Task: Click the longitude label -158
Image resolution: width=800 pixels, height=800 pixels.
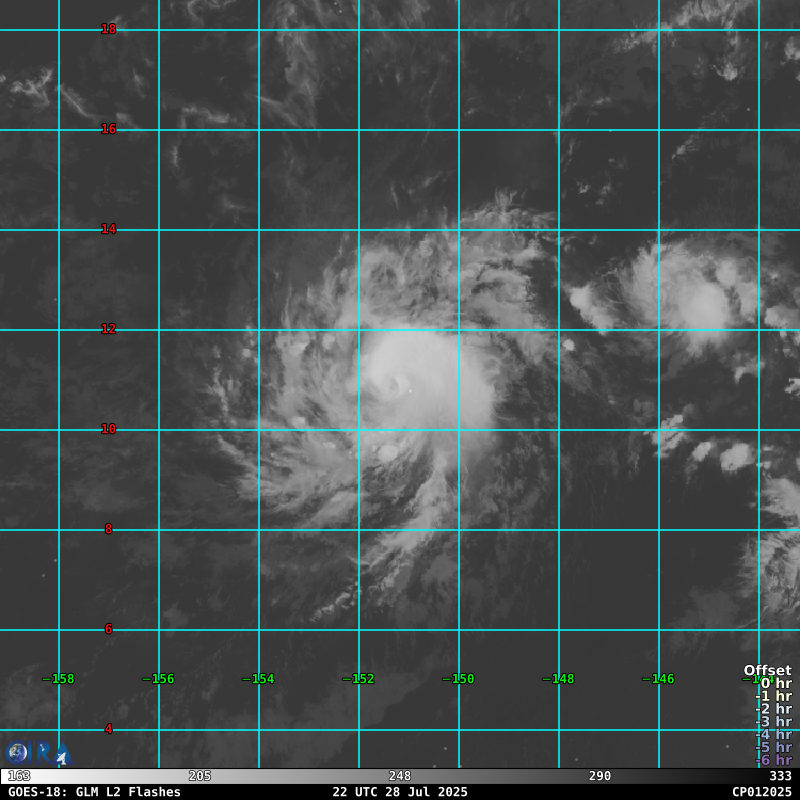Action: point(58,679)
